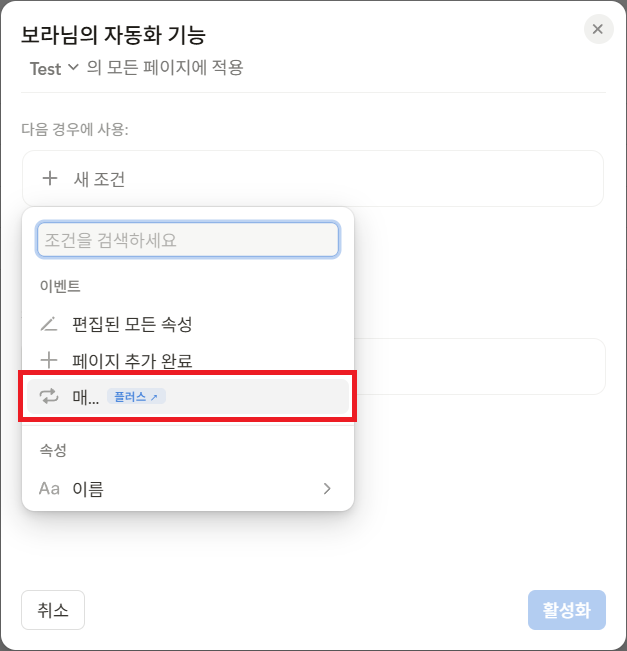Click the 활성화 activate button
Image resolution: width=627 pixels, height=651 pixels.
click(x=567, y=610)
